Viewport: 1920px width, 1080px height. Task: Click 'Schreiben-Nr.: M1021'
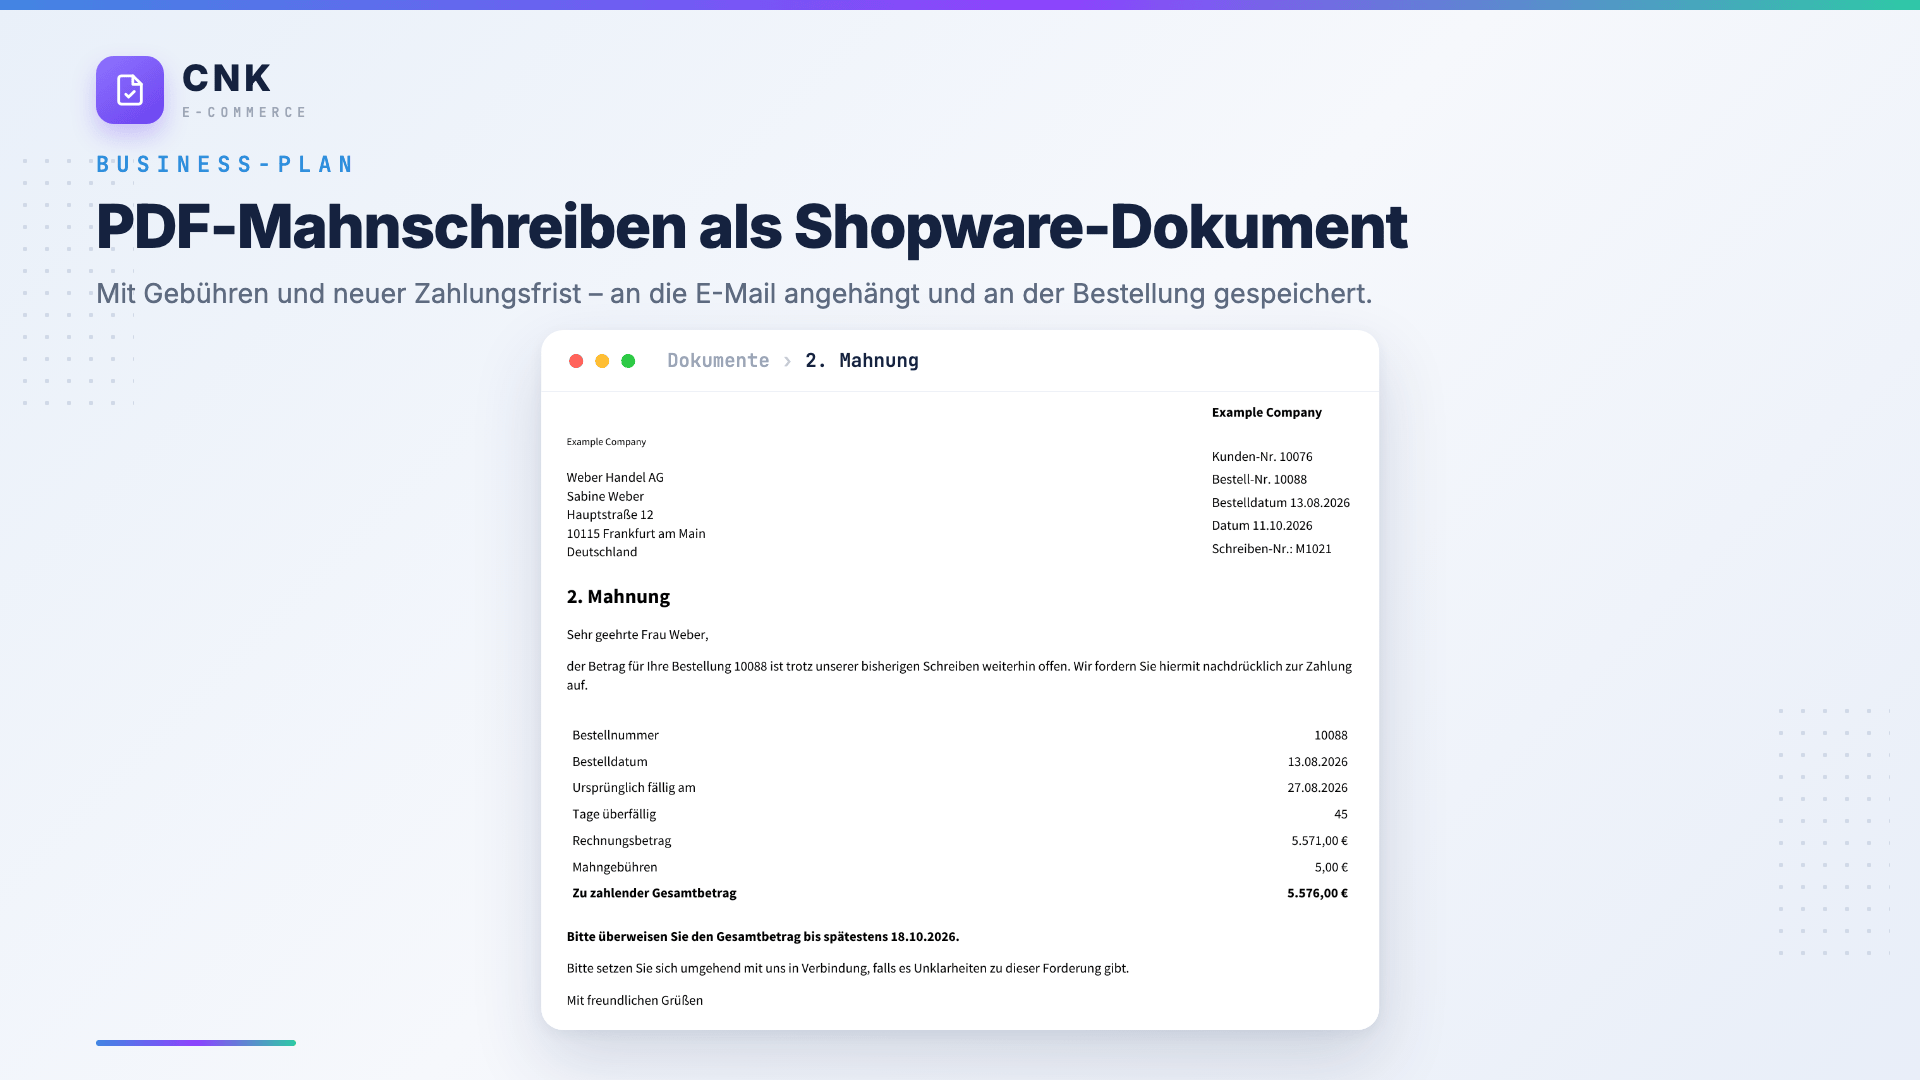click(1271, 548)
